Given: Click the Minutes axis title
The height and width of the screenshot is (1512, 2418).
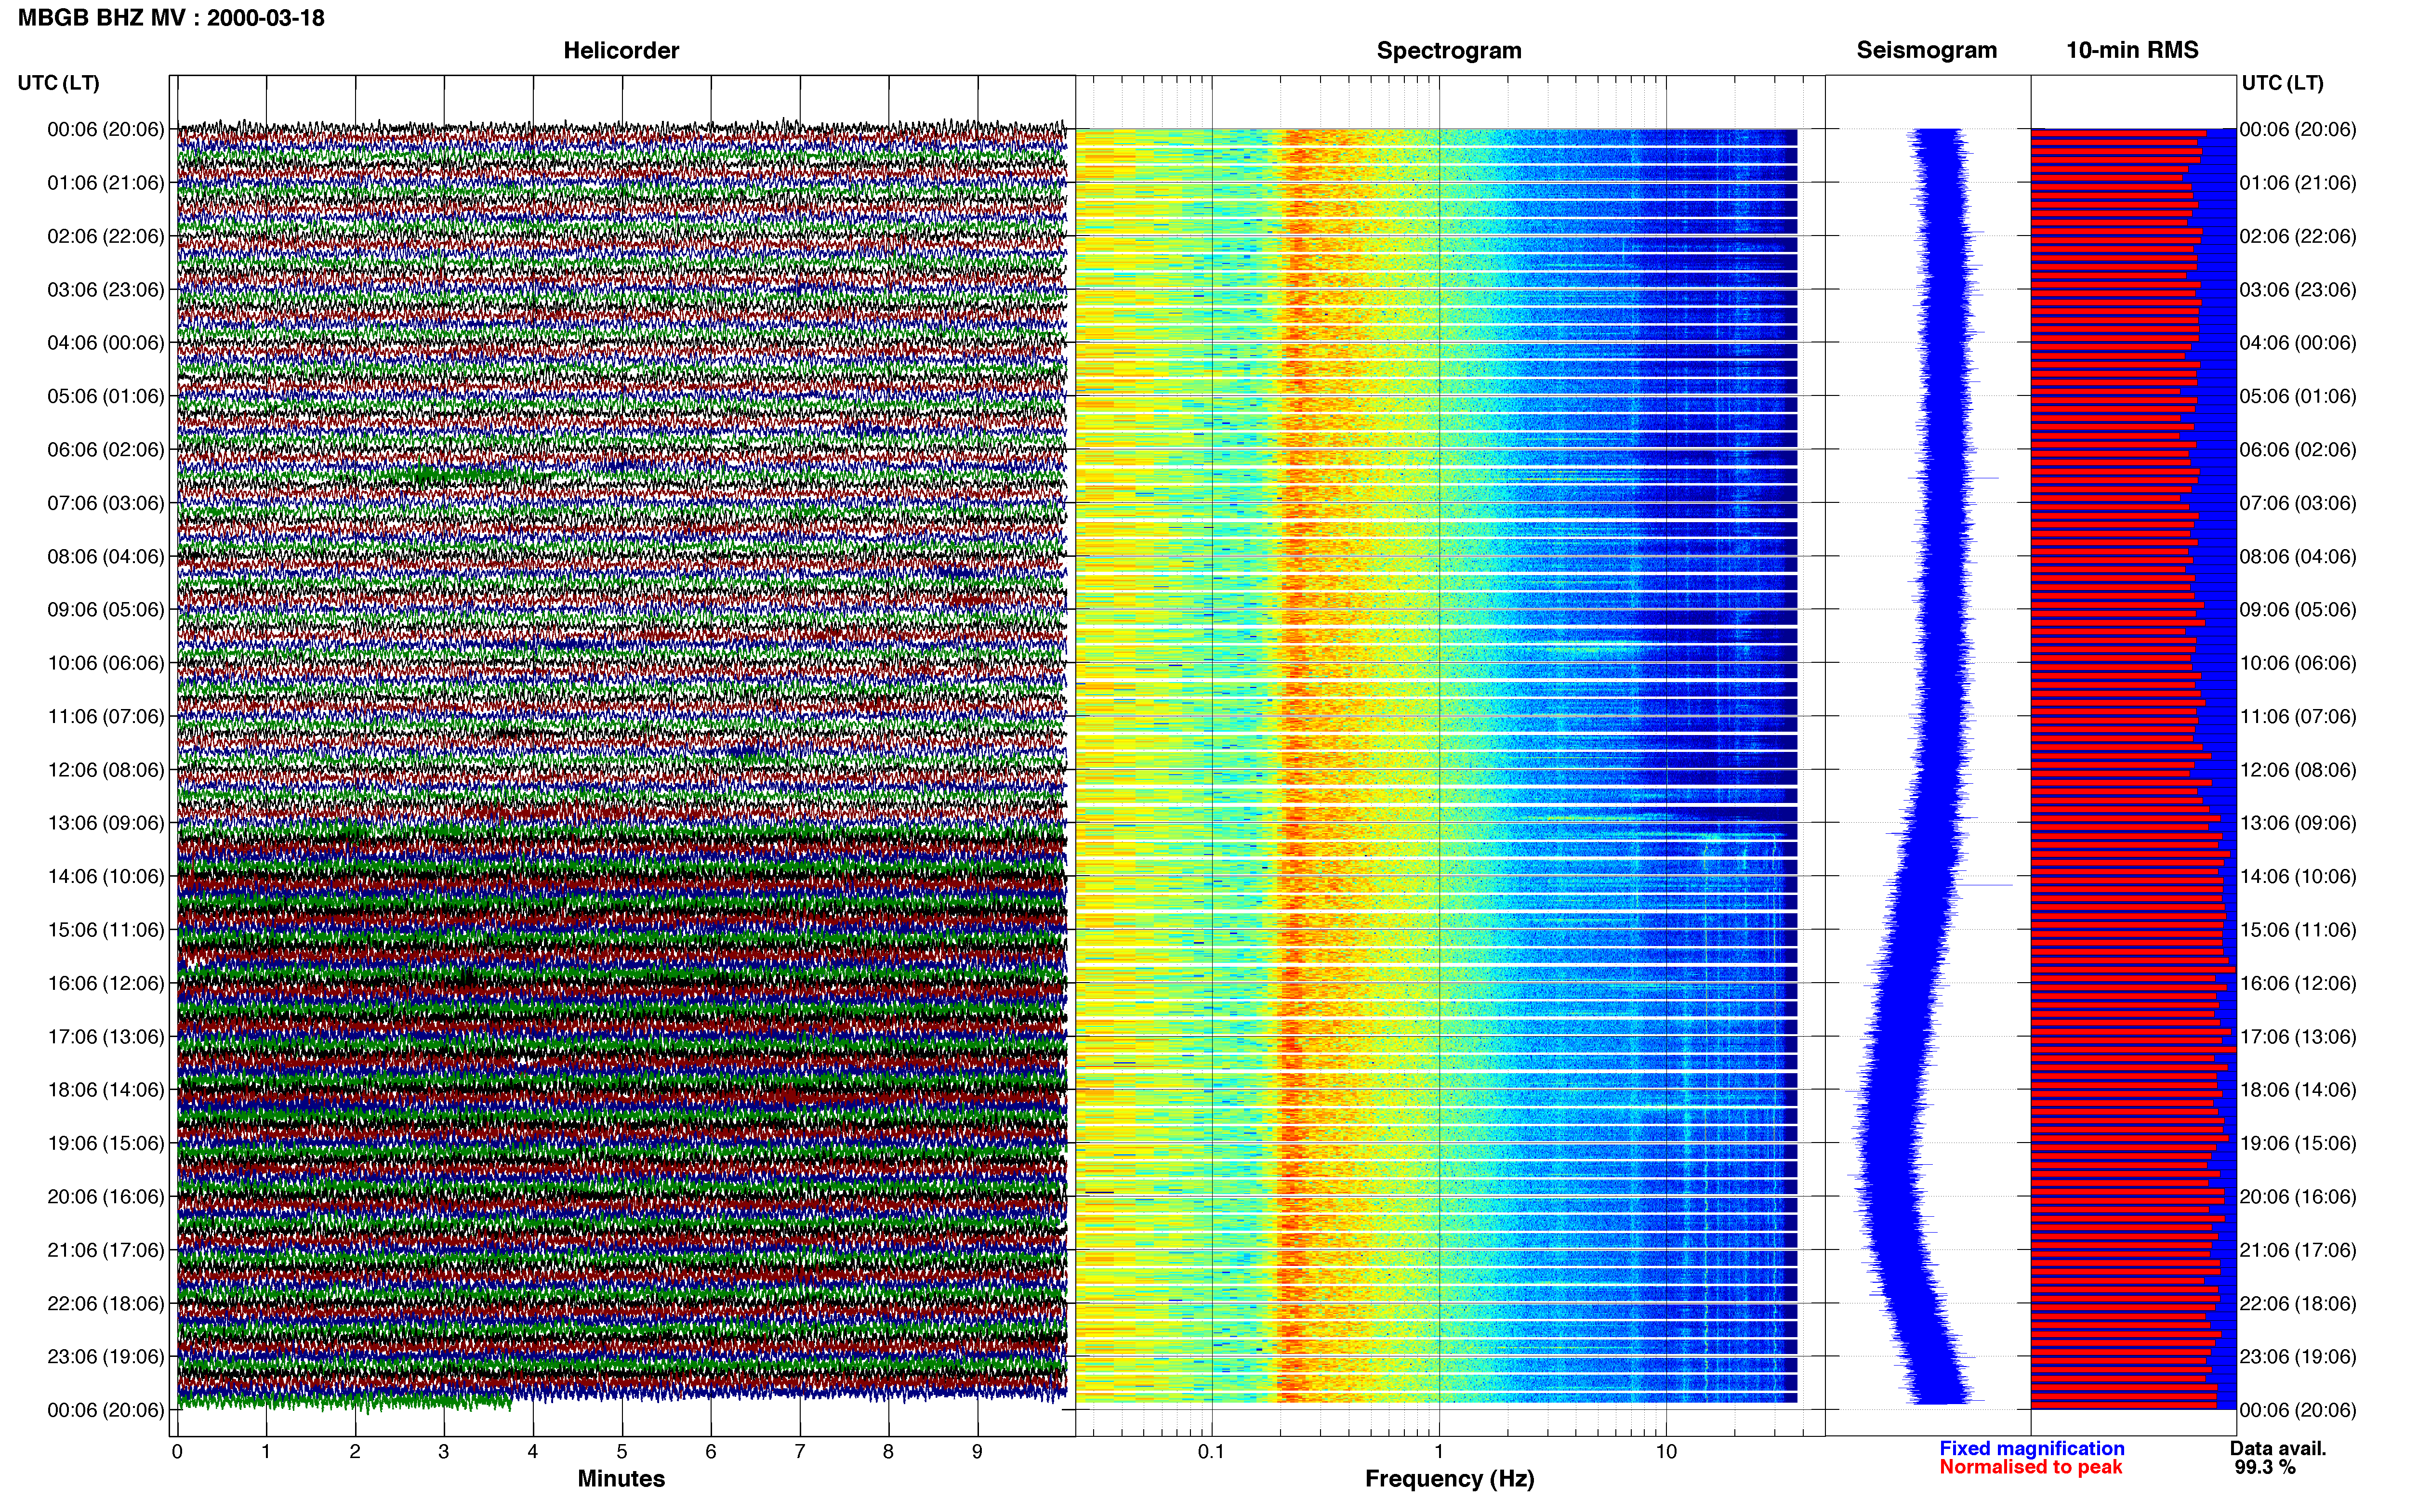Looking at the screenshot, I should pos(621,1479).
